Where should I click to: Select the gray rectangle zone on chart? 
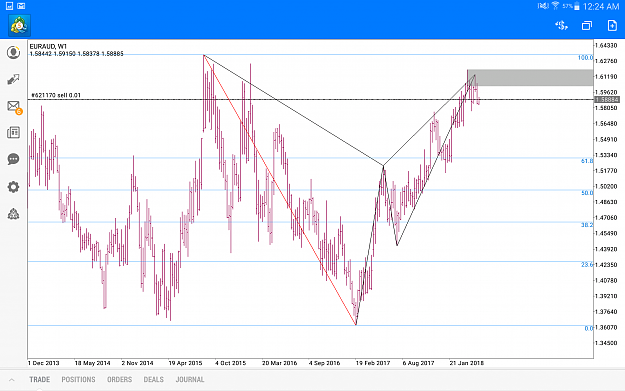click(530, 78)
